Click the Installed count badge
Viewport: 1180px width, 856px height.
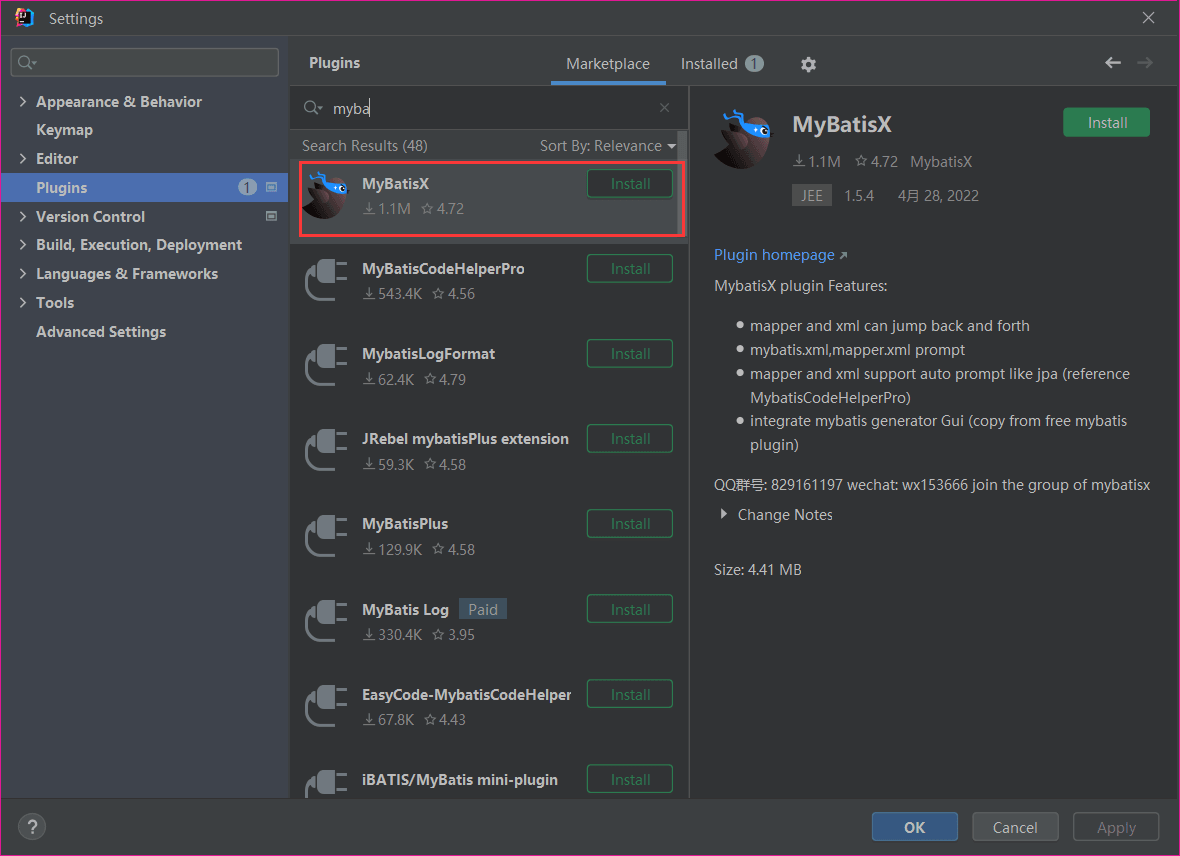click(754, 64)
